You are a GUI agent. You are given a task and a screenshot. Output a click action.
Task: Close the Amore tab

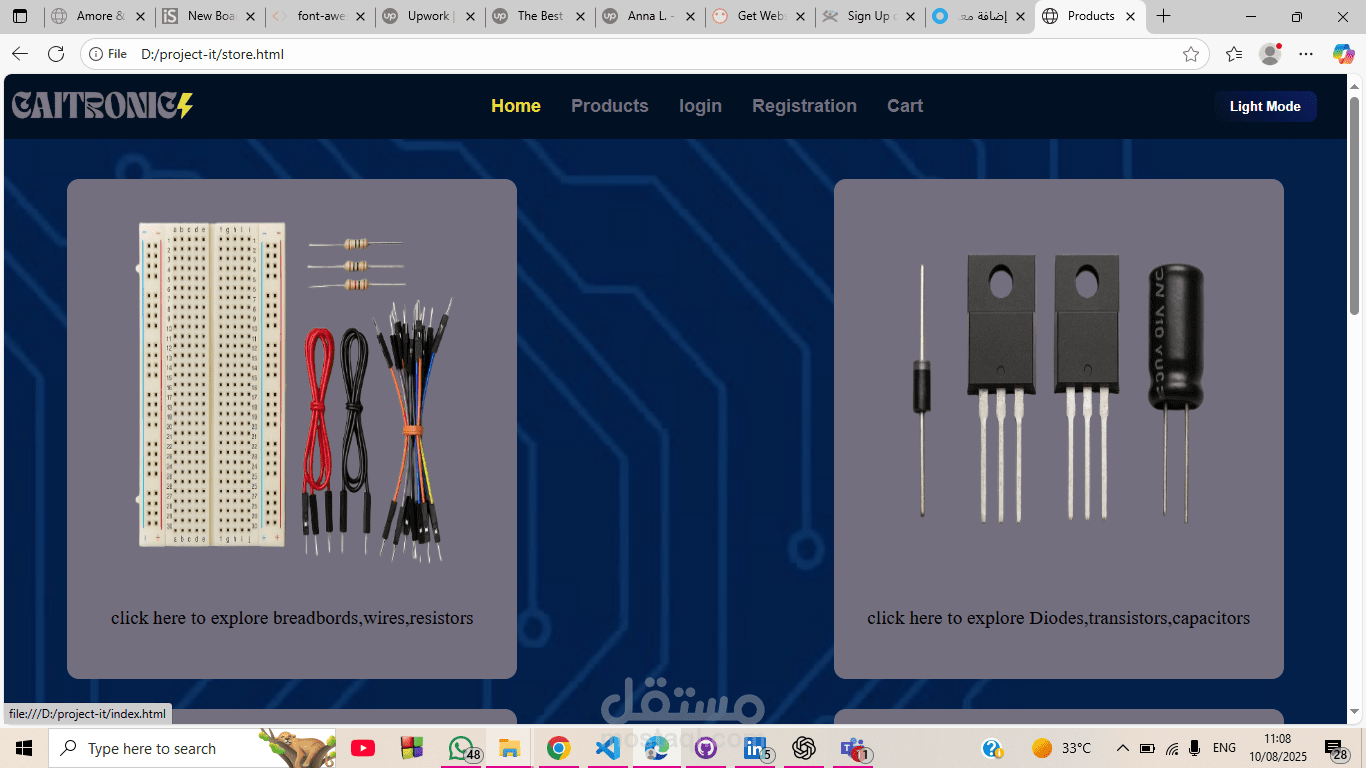(x=140, y=16)
